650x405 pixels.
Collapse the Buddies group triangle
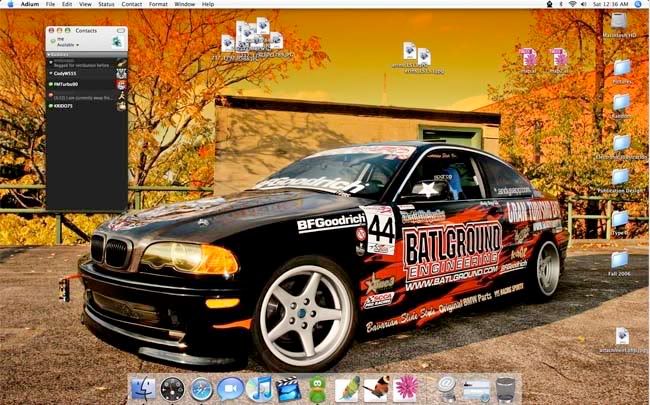pyautogui.click(x=50, y=55)
